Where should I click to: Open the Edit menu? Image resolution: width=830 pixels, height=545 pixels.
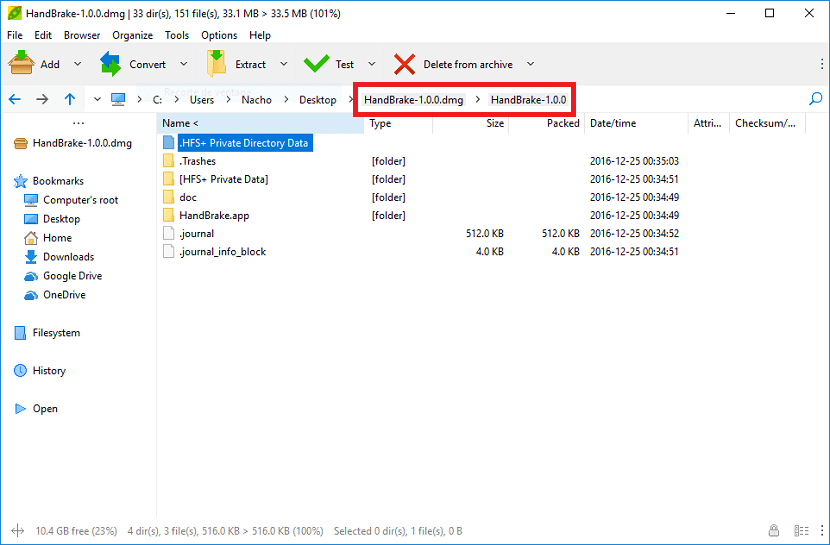pos(43,35)
